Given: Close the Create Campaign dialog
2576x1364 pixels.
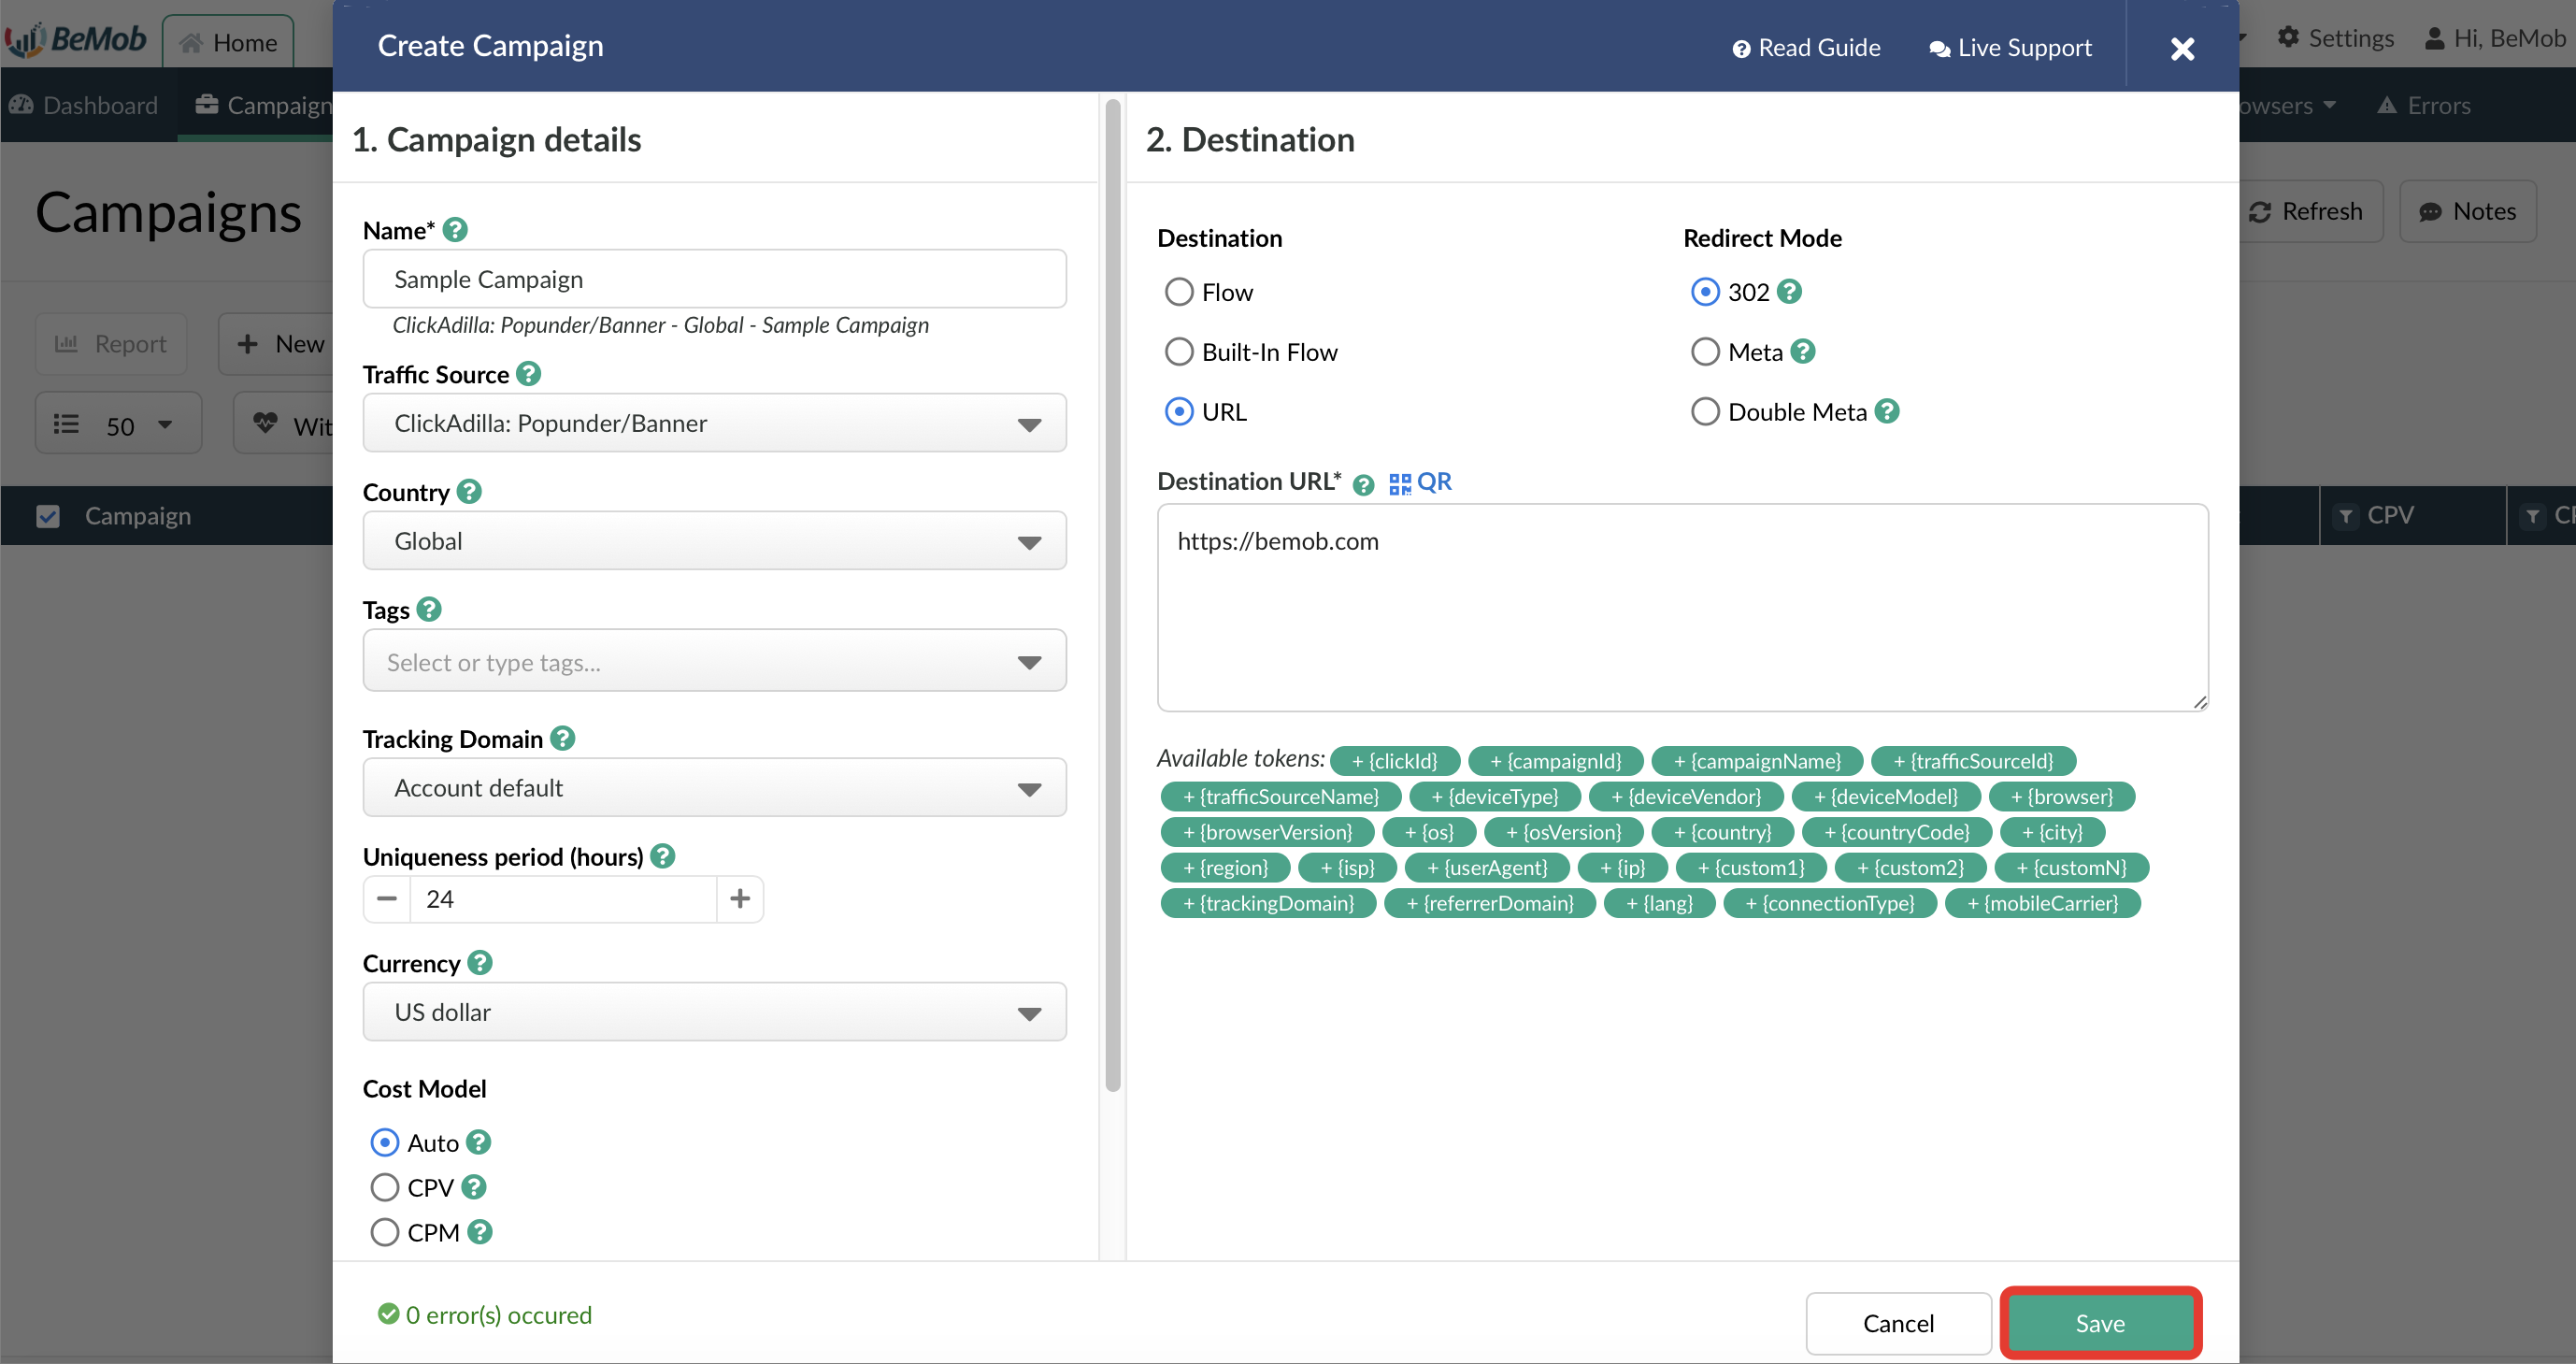Looking at the screenshot, I should [x=2183, y=48].
